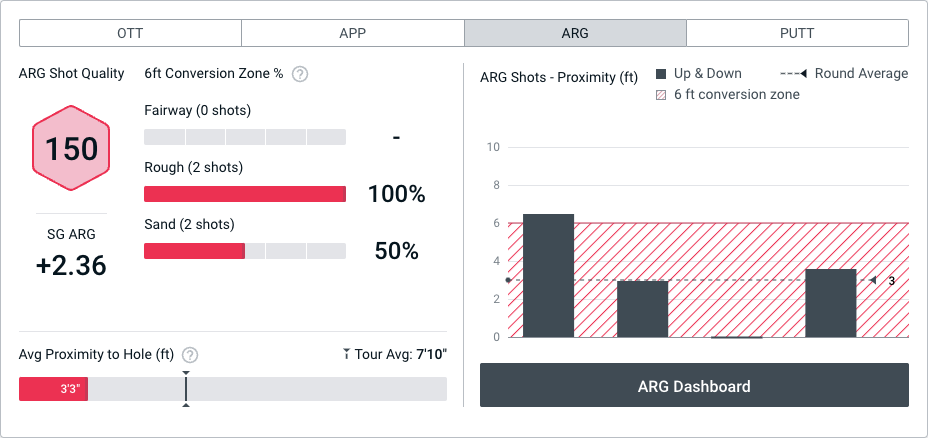Click the Up & Down legend square
Screen dimensions: 928x438
point(661,74)
